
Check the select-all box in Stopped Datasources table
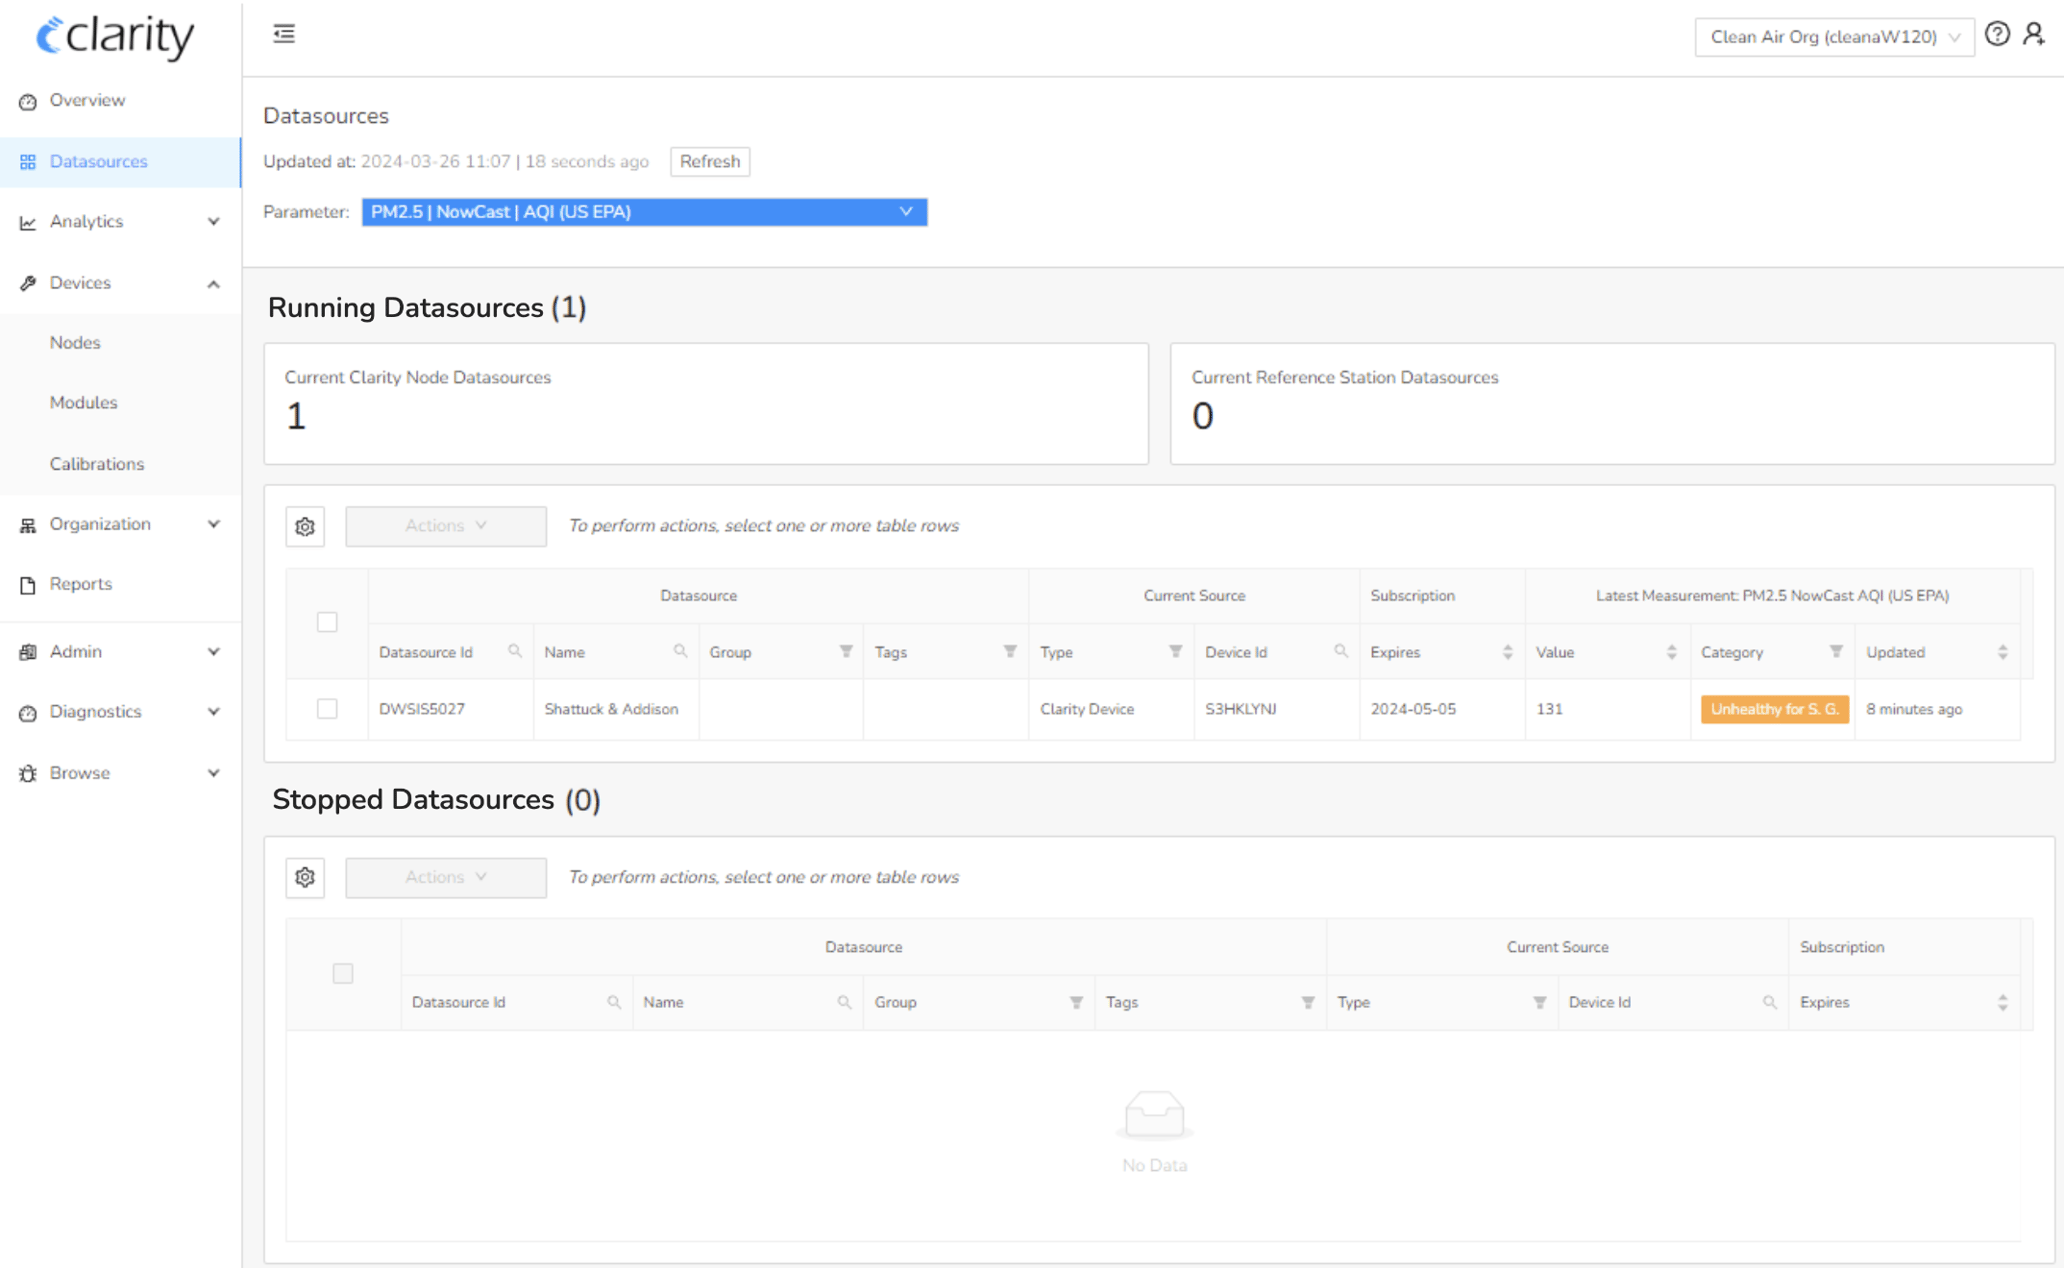343,972
